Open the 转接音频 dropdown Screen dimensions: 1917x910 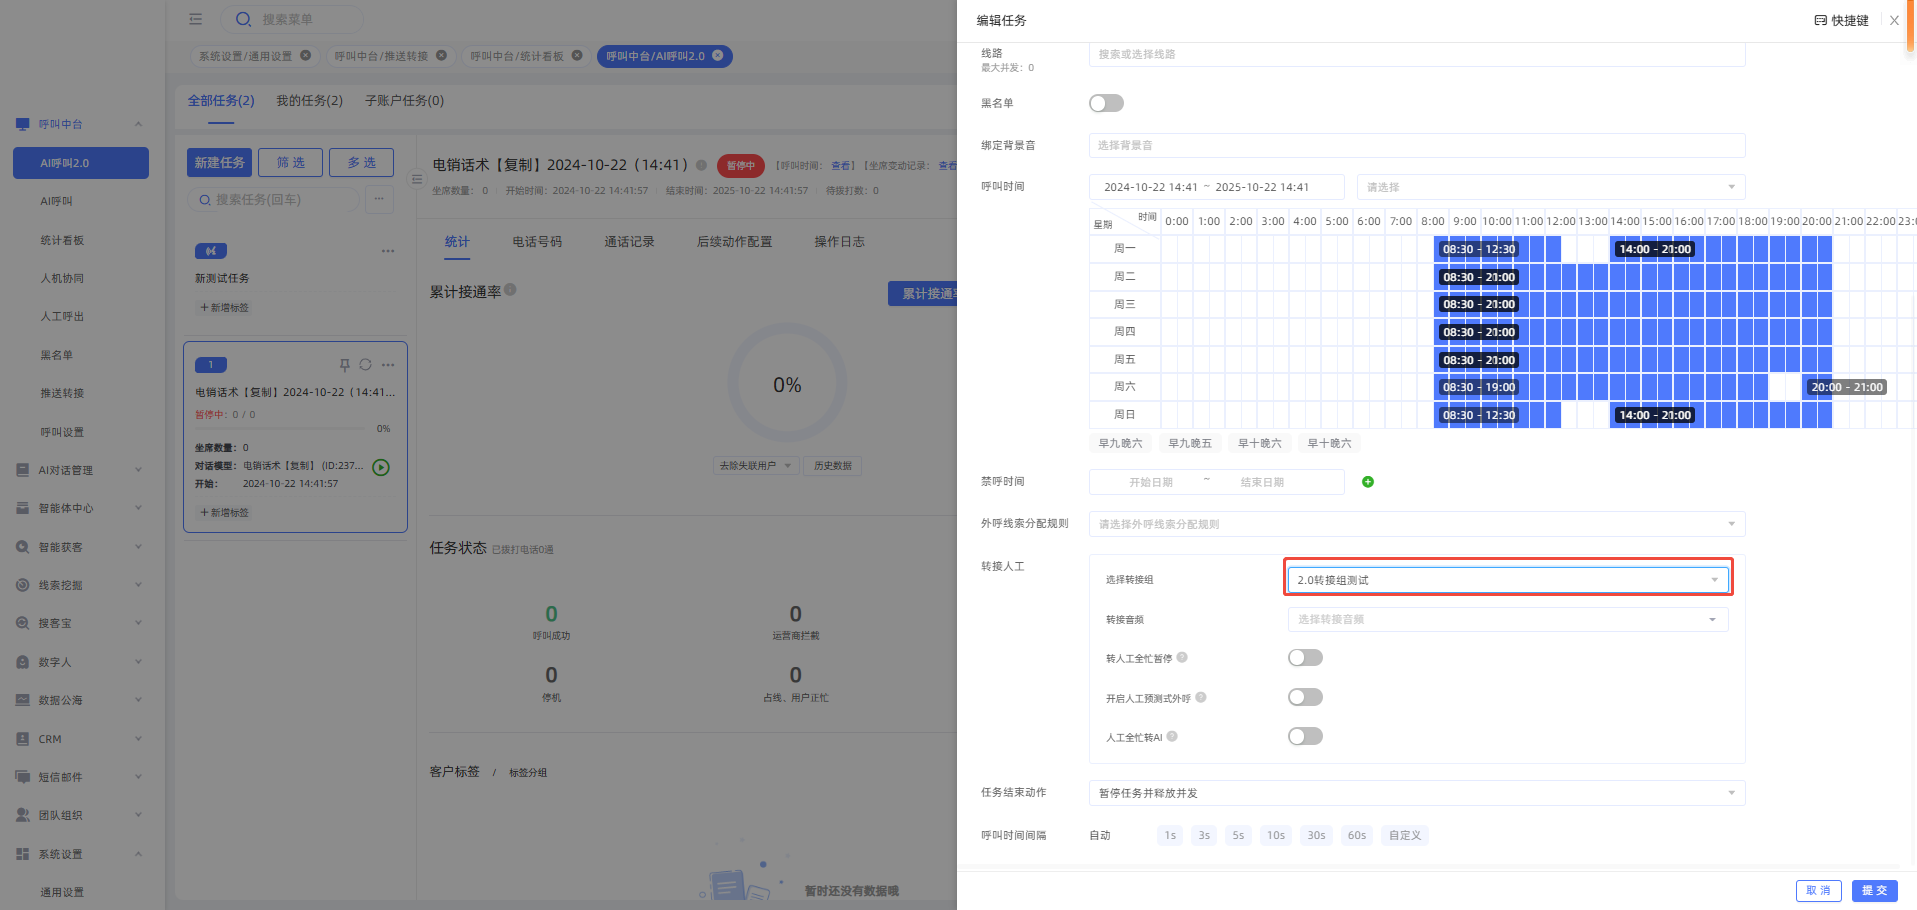tap(1508, 619)
